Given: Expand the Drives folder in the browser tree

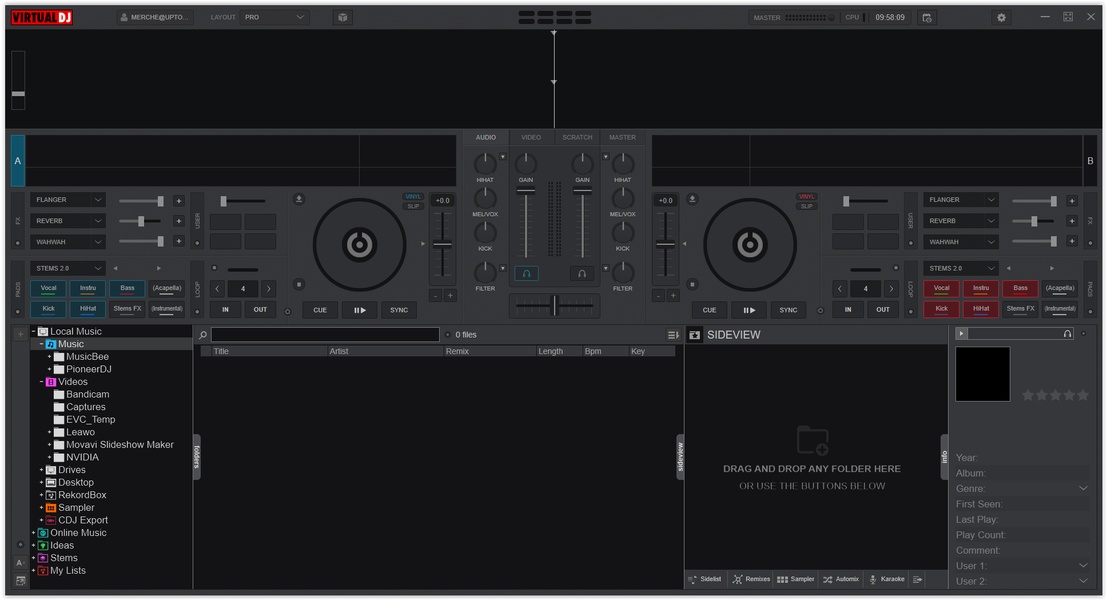Looking at the screenshot, I should tap(42, 470).
